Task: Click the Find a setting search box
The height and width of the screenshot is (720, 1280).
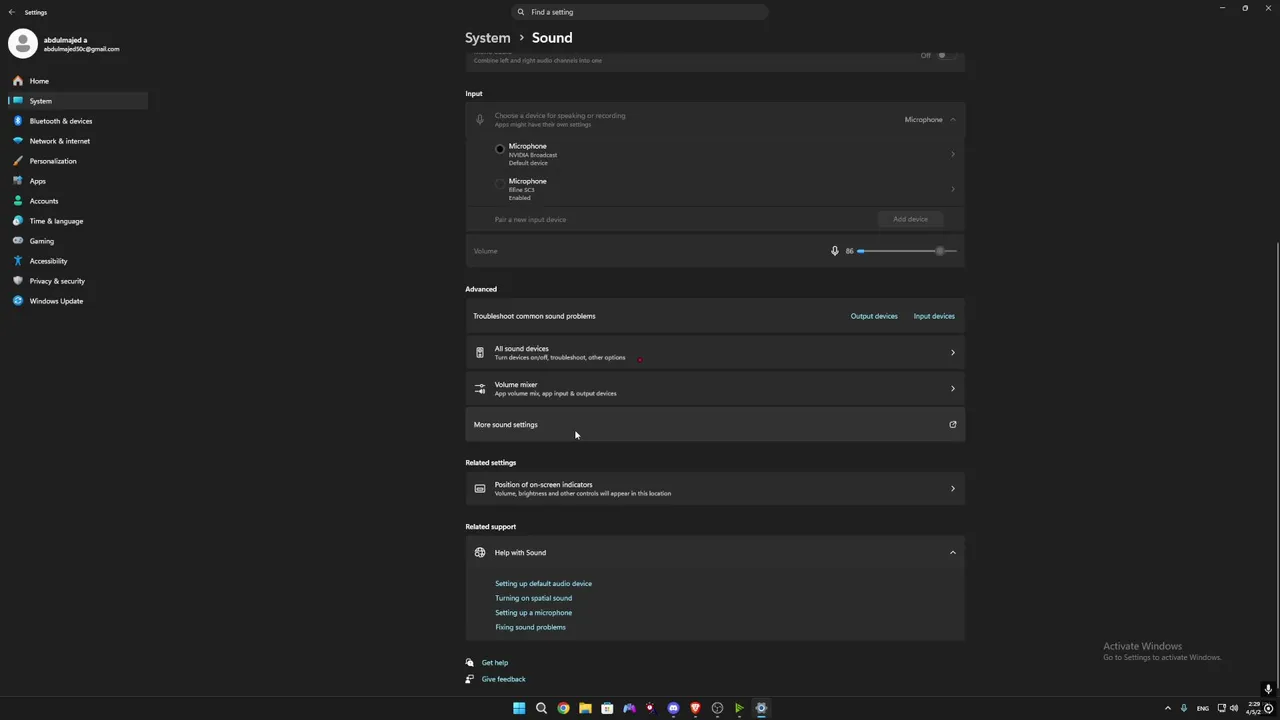Action: point(640,12)
